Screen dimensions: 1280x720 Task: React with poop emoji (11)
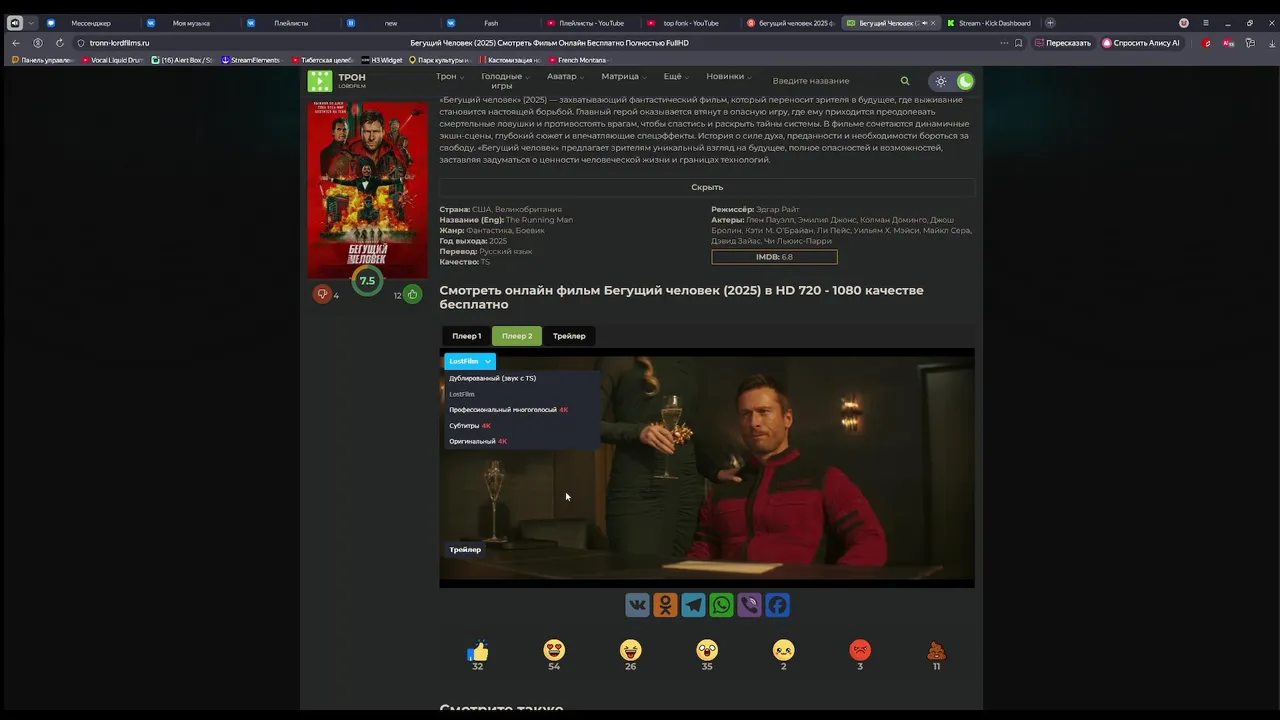(936, 651)
